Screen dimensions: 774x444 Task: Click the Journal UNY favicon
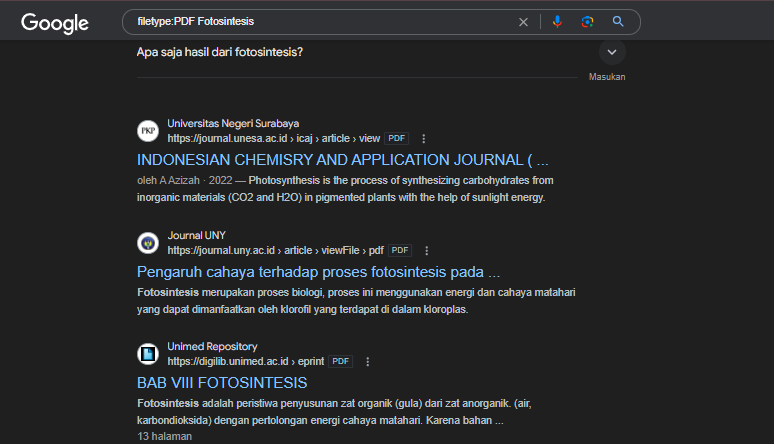click(x=148, y=243)
